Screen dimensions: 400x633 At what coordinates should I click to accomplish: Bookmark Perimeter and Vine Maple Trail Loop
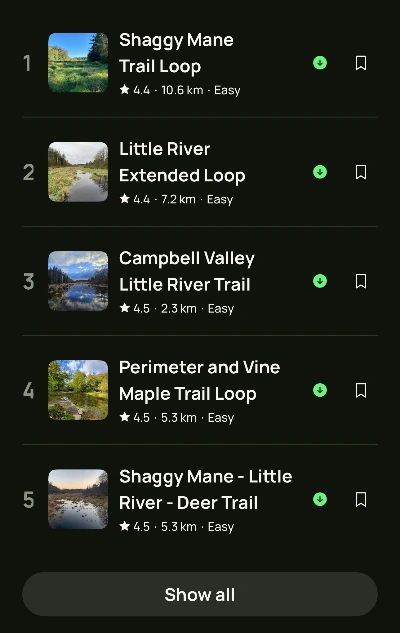(361, 390)
